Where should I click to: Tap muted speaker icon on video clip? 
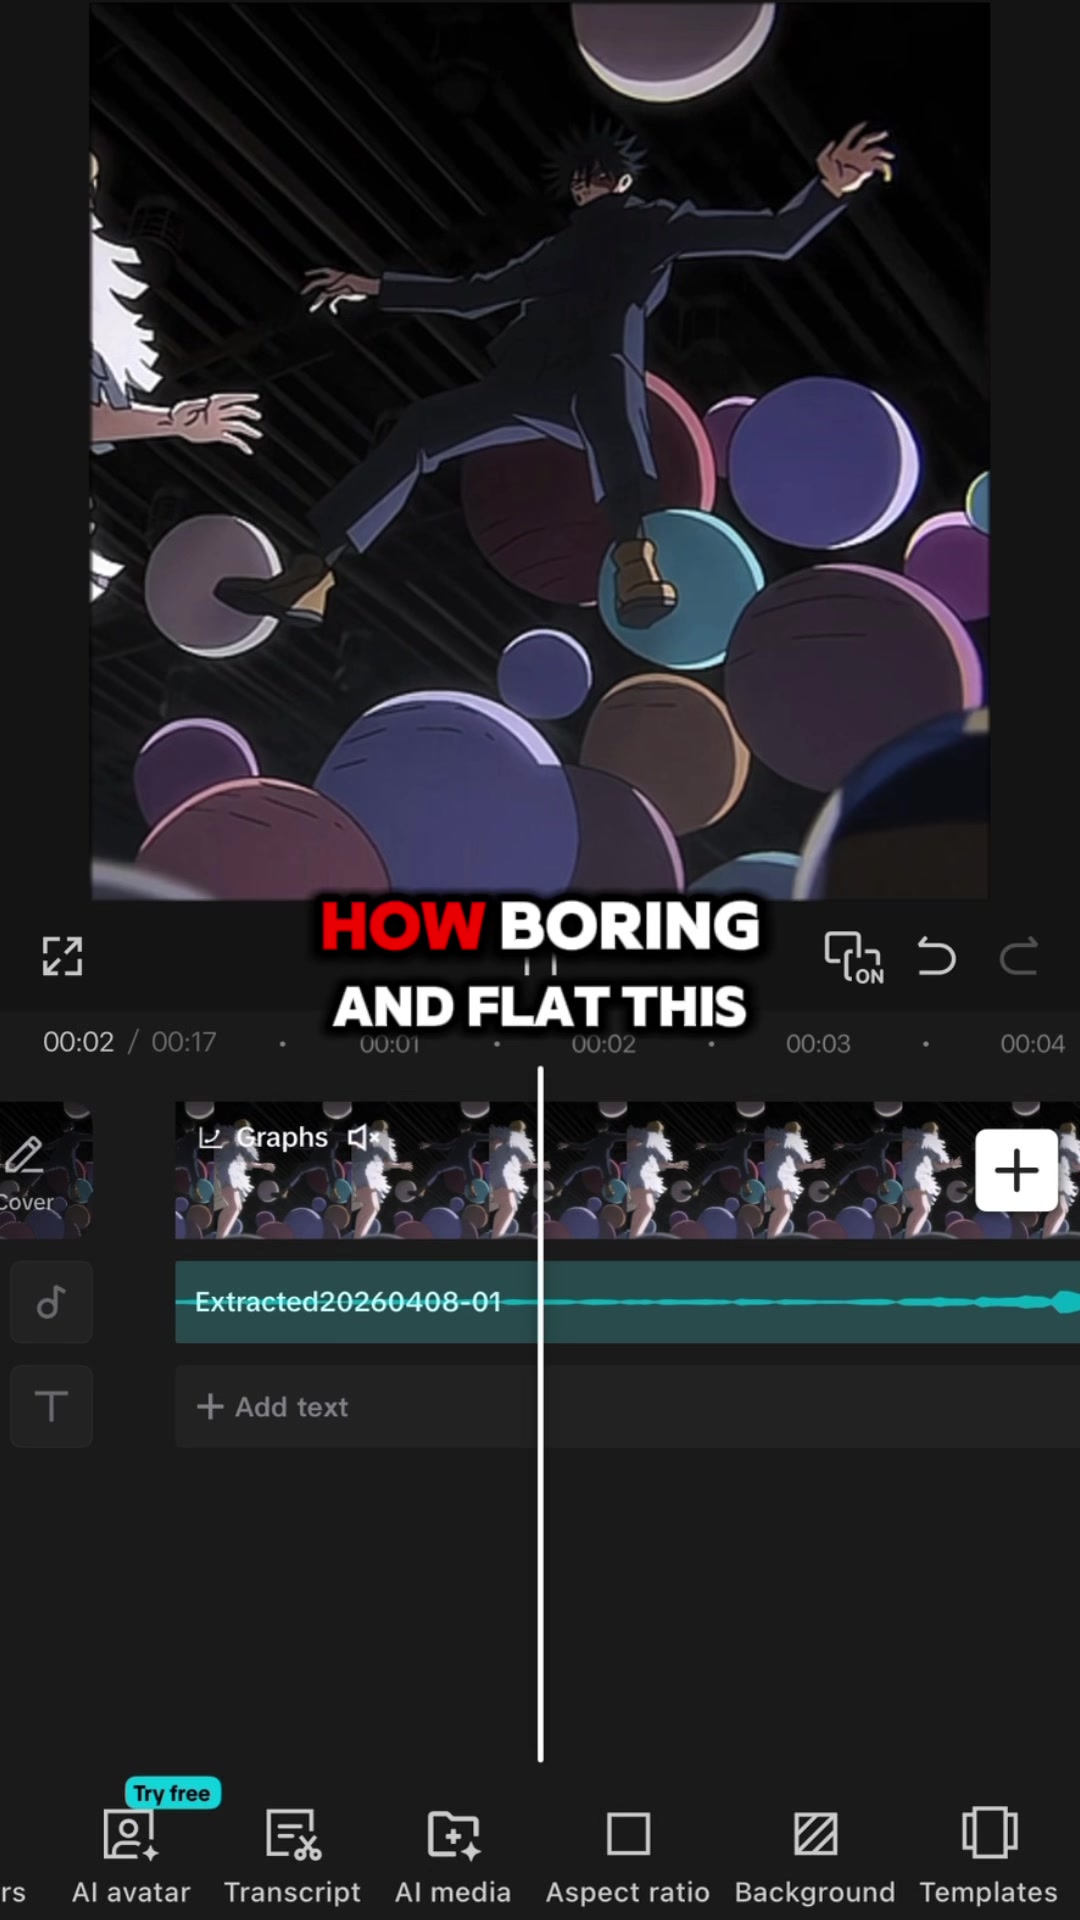click(363, 1137)
